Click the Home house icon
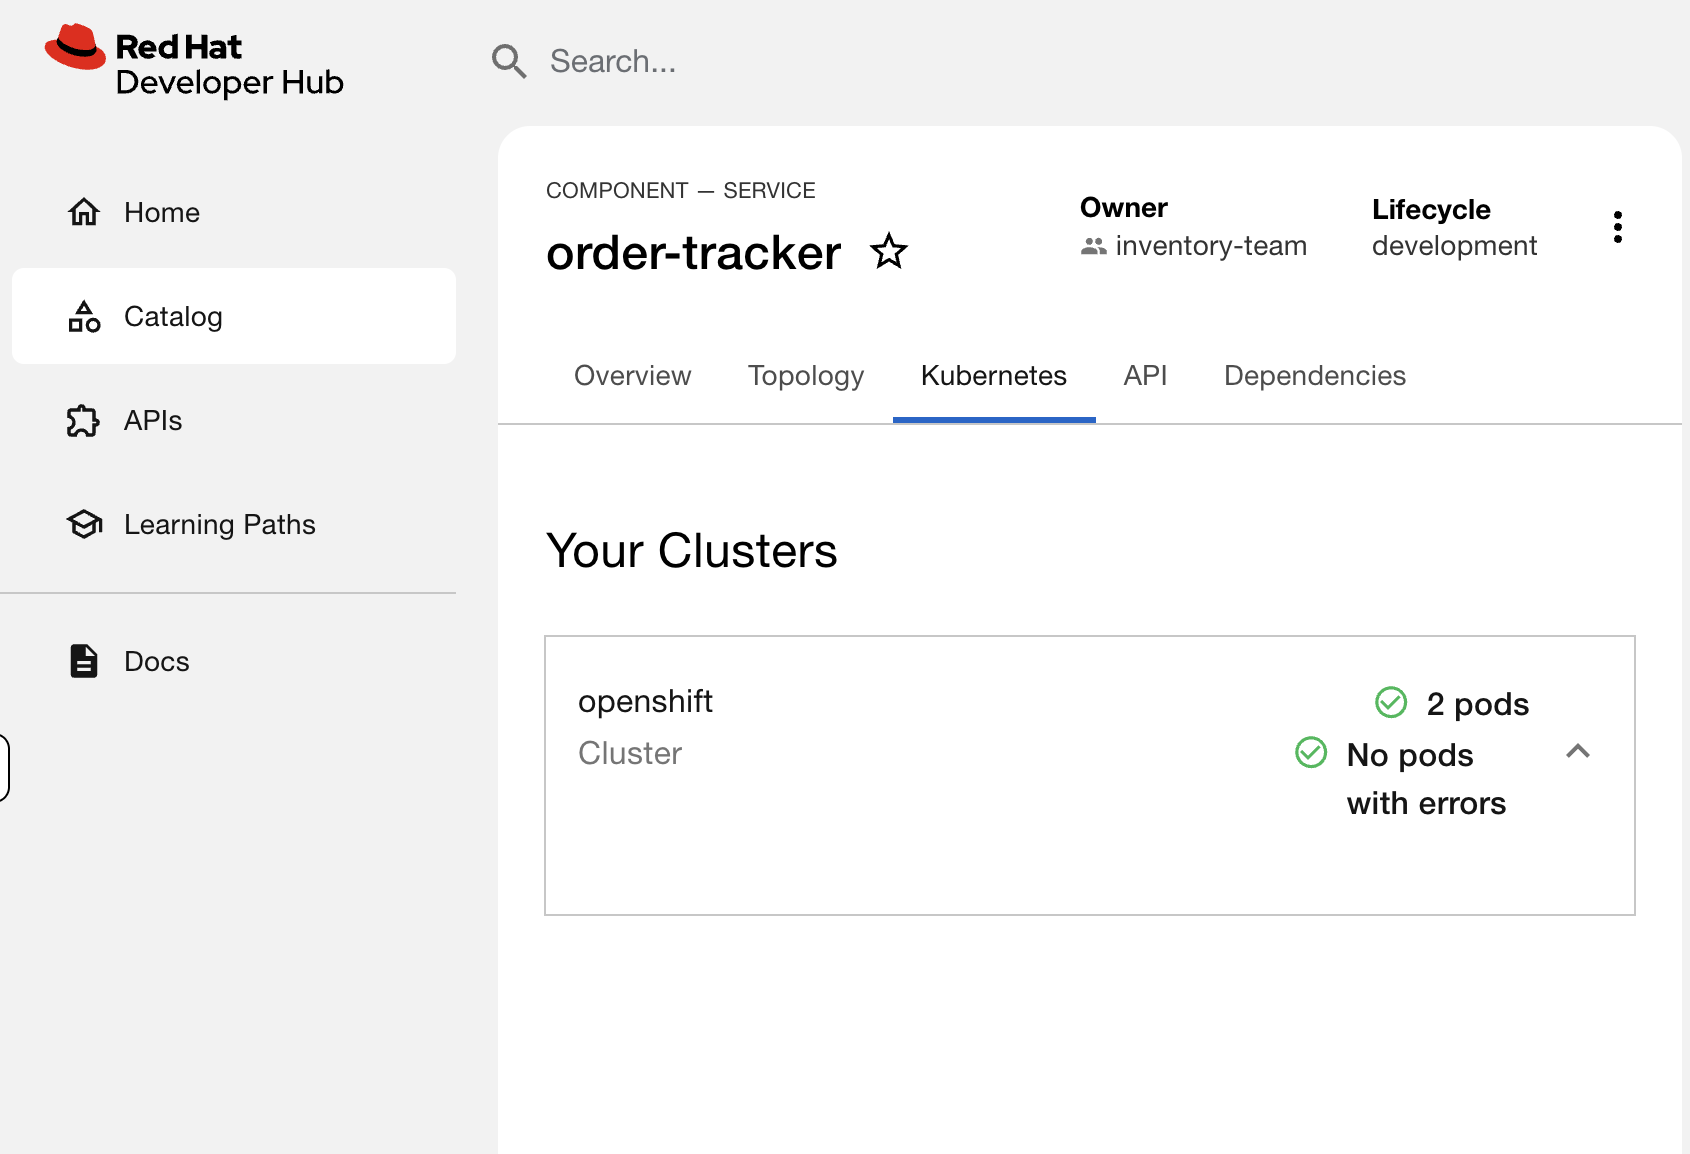The image size is (1690, 1154). [84, 212]
